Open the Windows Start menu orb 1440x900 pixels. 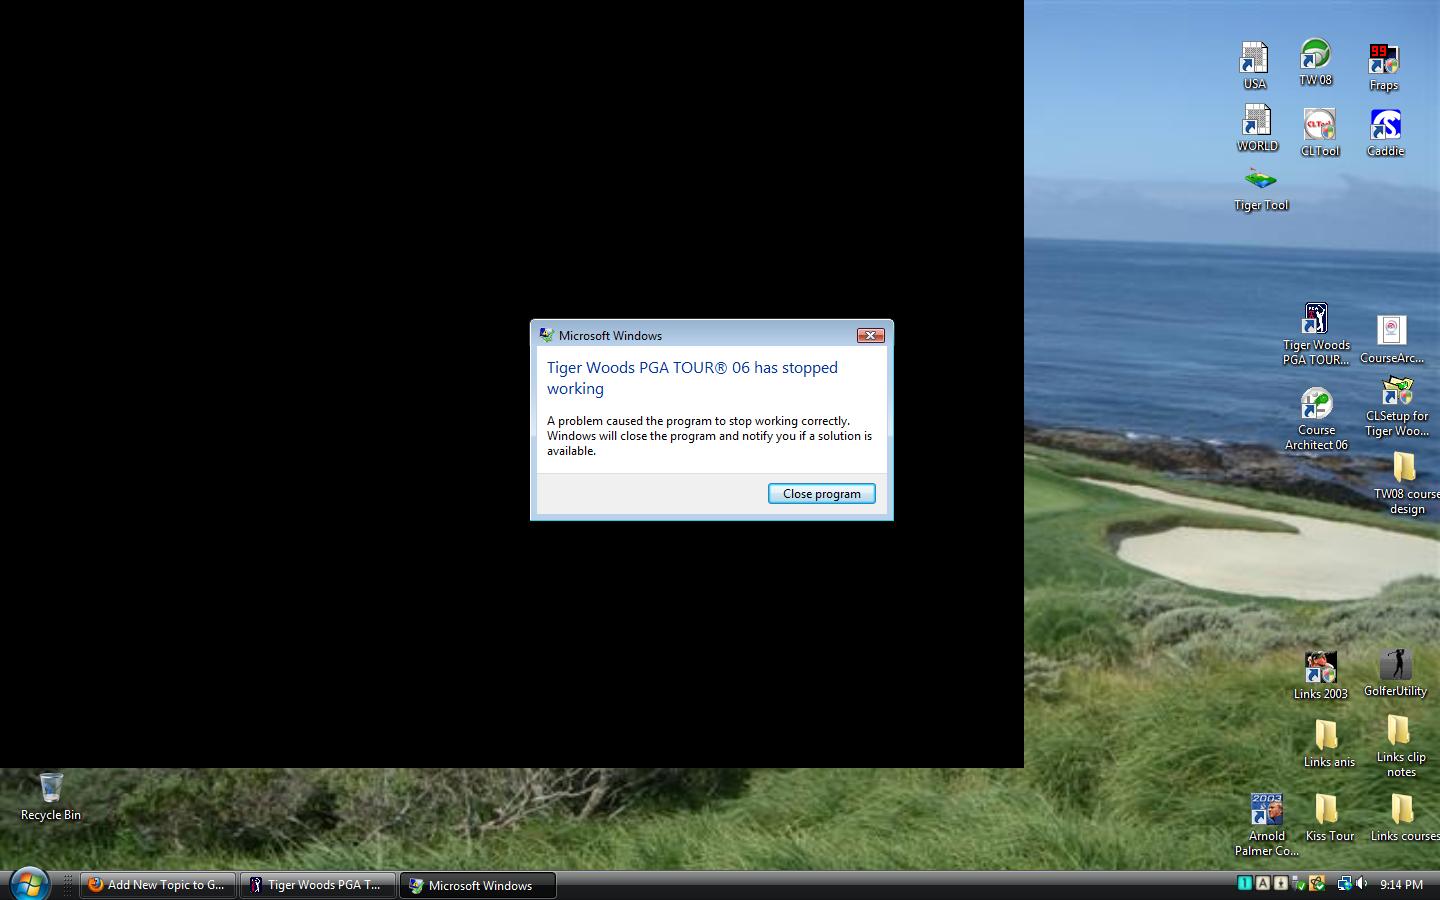coord(29,884)
